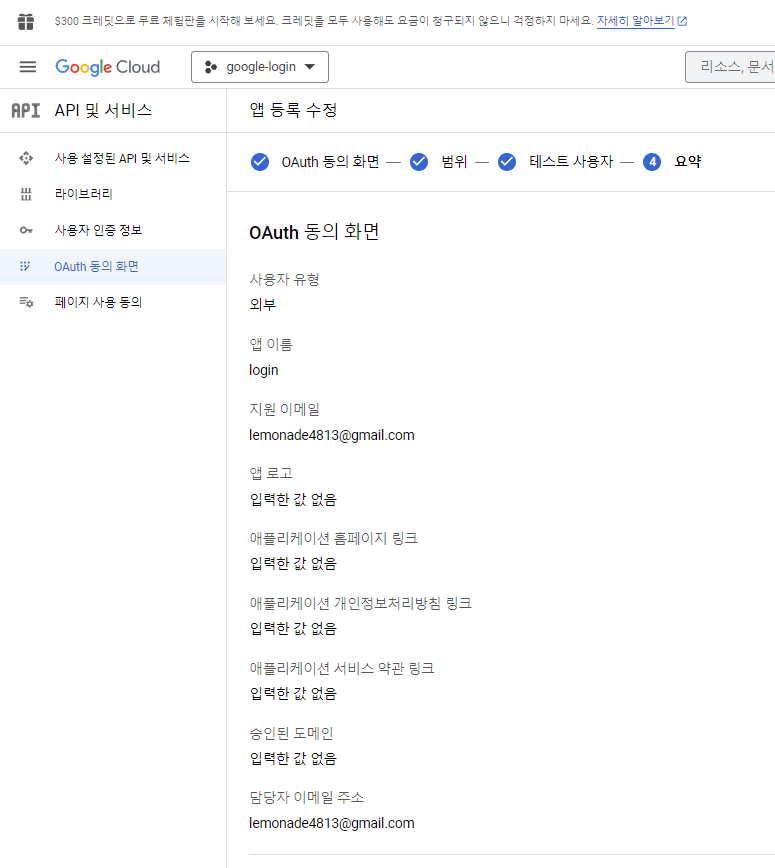Go to the 범위 step

click(454, 162)
